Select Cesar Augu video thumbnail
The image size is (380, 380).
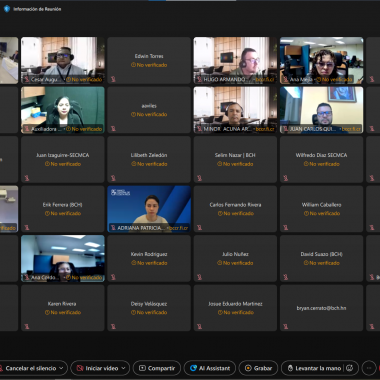pyautogui.click(x=63, y=60)
